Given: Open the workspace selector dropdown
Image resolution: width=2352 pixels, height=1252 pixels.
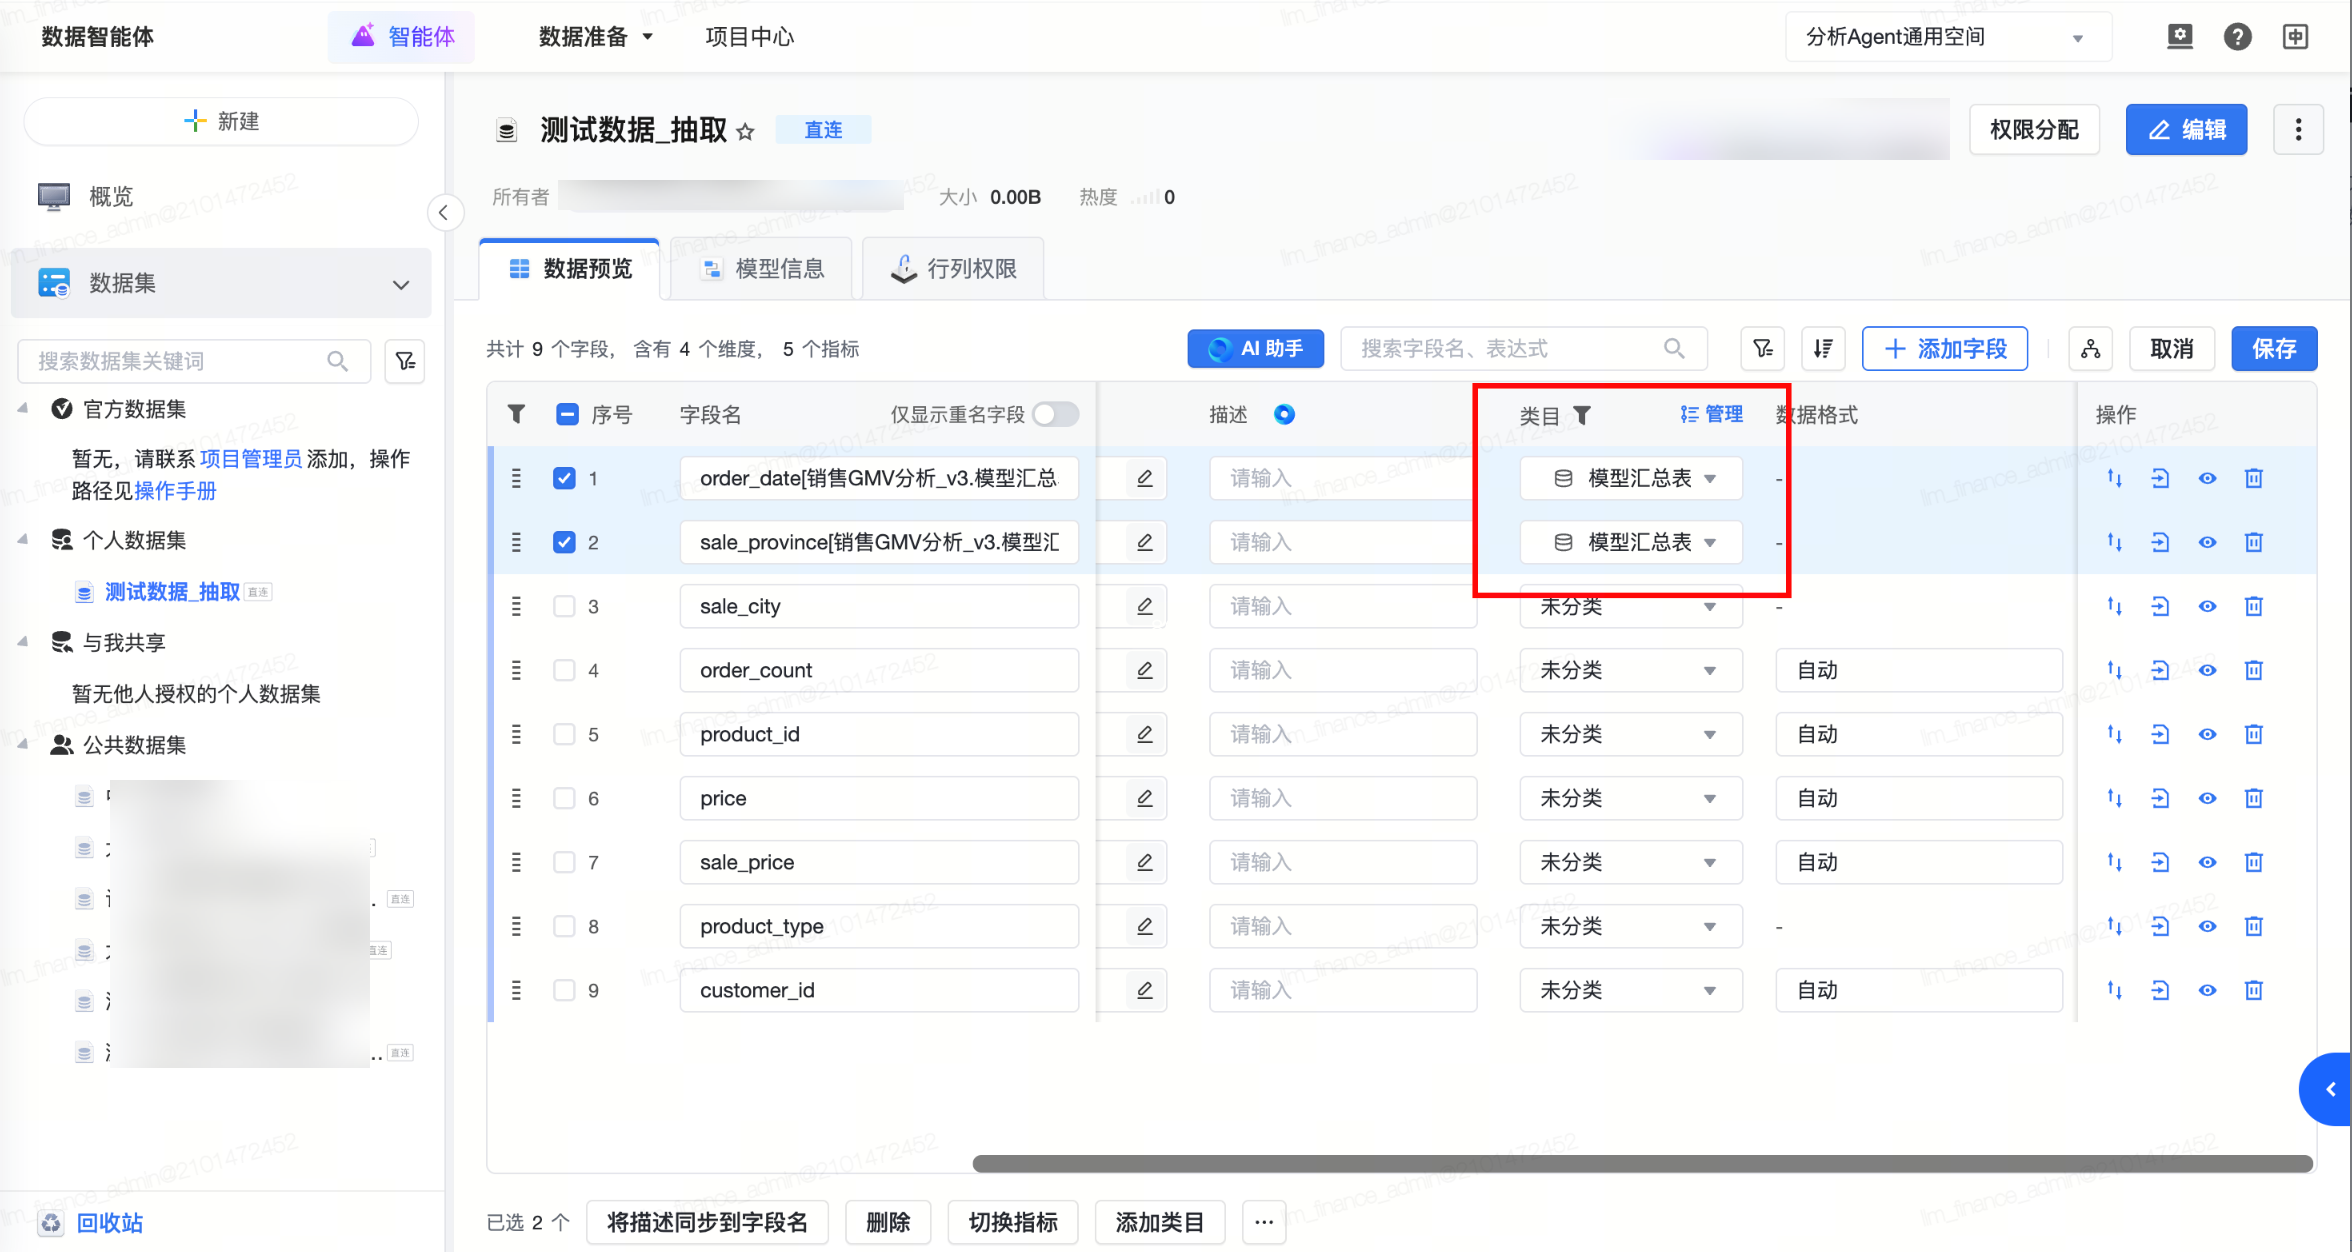Looking at the screenshot, I should (1946, 37).
